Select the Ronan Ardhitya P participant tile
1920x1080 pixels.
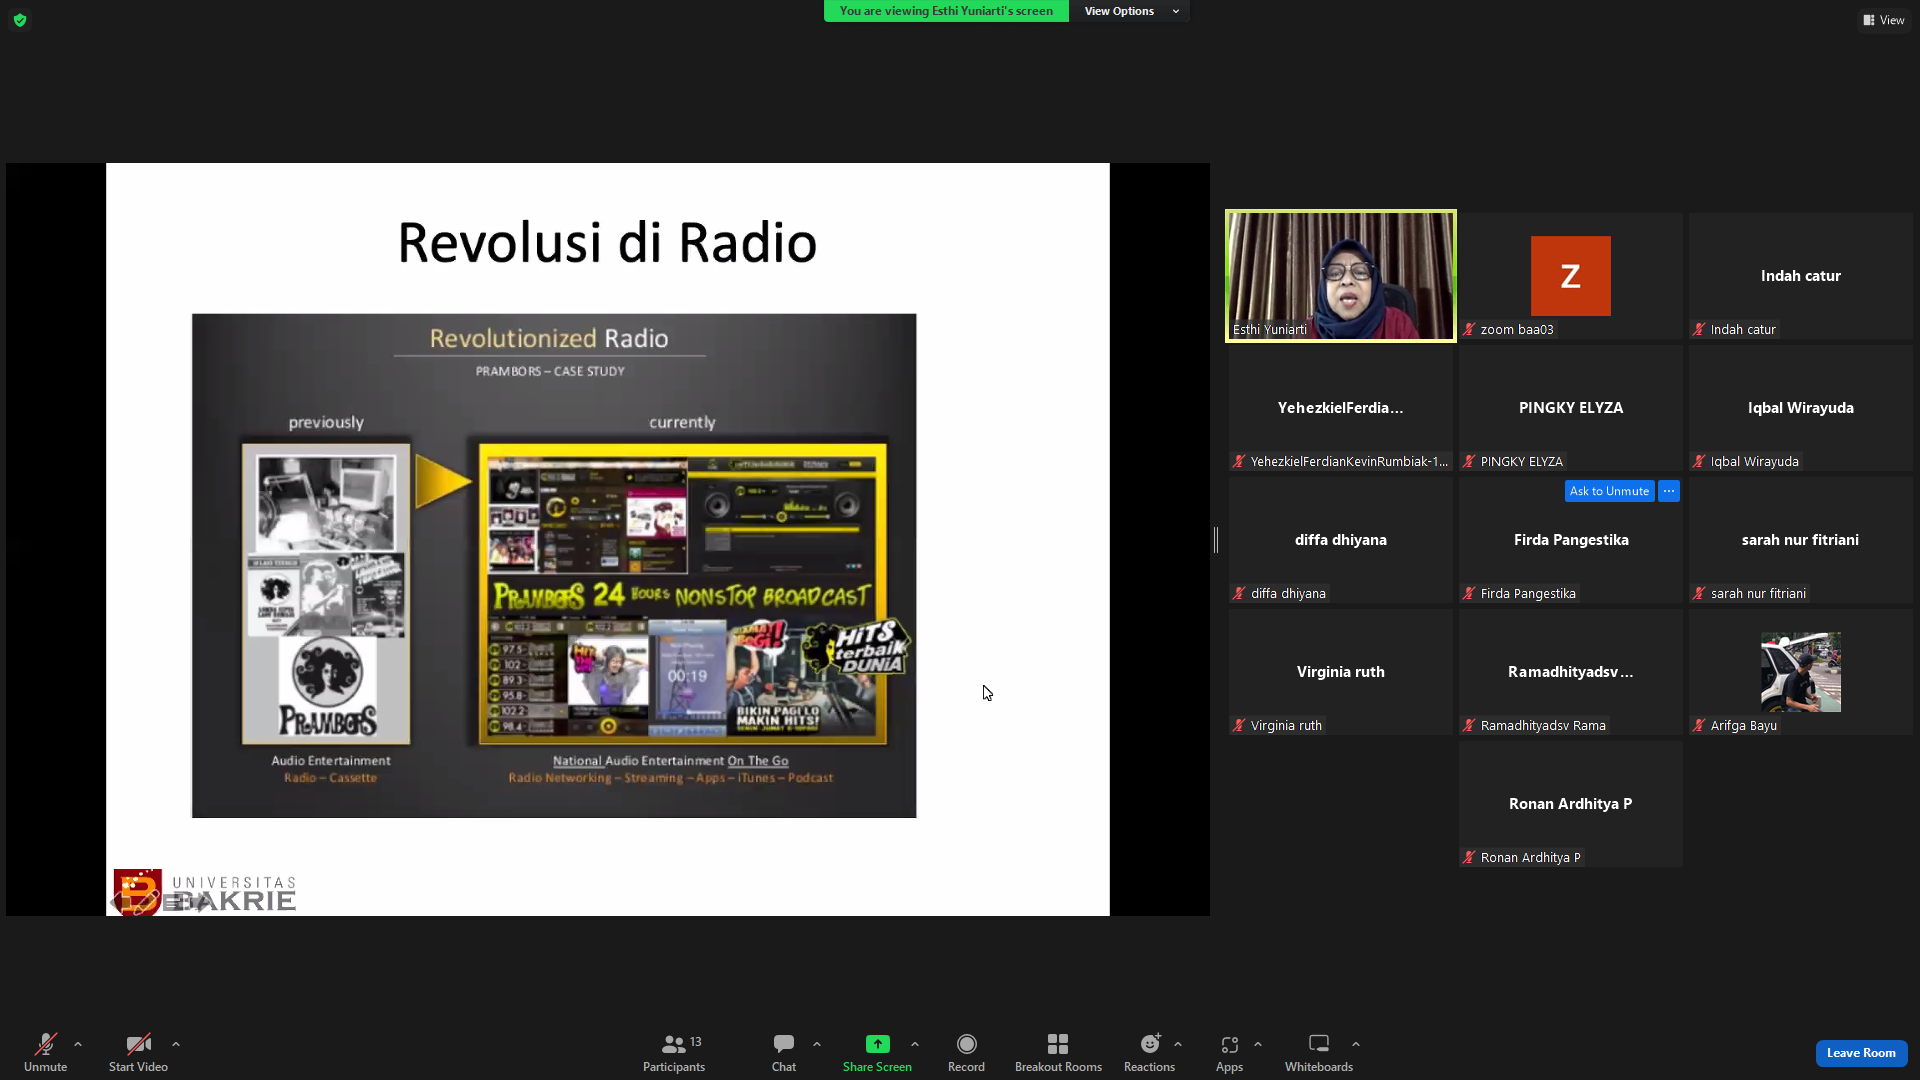pyautogui.click(x=1571, y=804)
